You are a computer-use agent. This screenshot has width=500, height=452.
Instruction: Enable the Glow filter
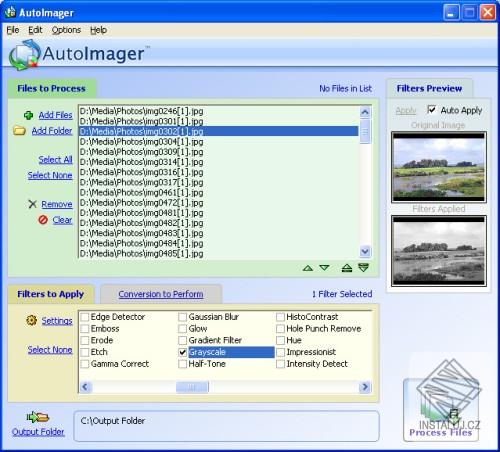[x=183, y=329]
